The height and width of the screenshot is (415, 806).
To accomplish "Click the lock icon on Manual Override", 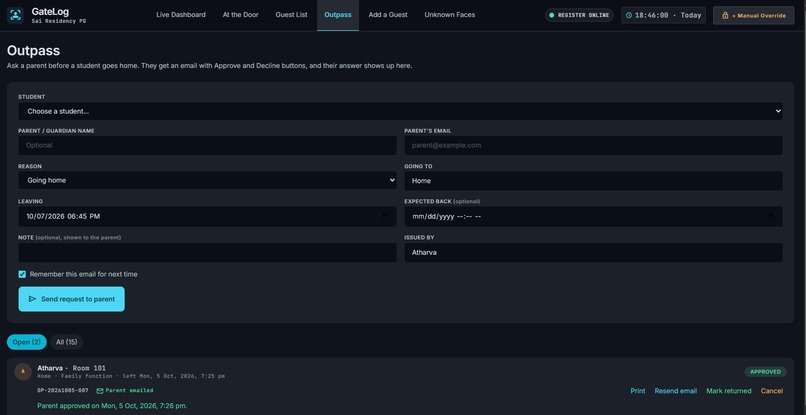I will coord(725,15).
